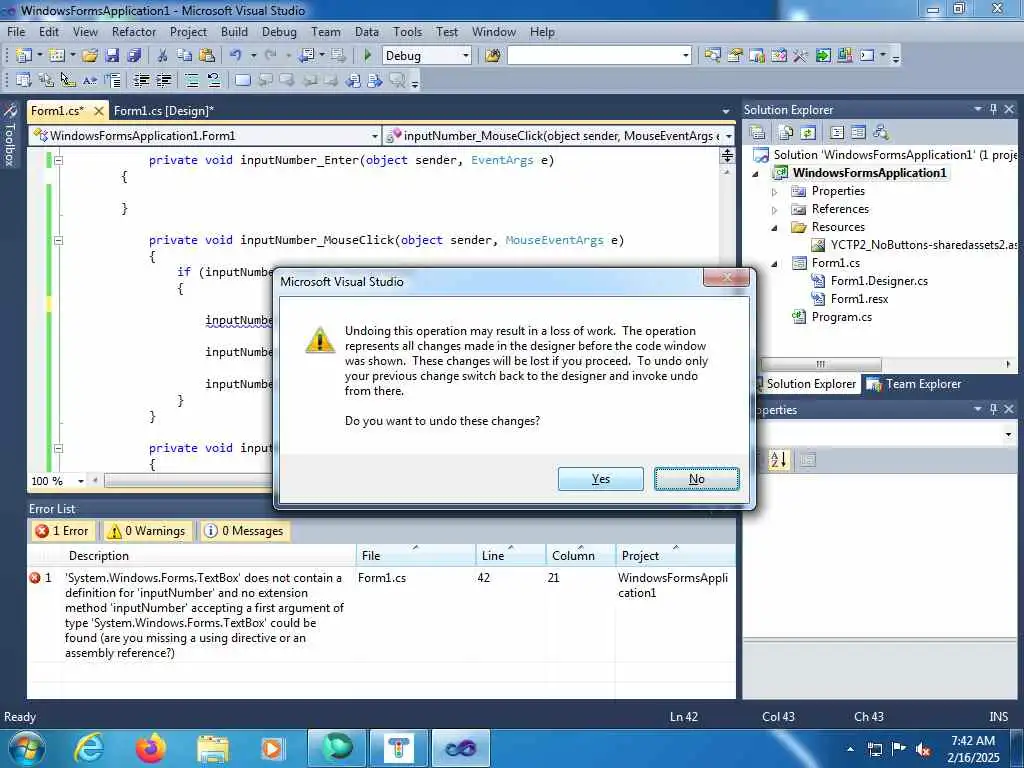Click No in the undo dialog
The width and height of the screenshot is (1024, 768).
[x=697, y=479]
